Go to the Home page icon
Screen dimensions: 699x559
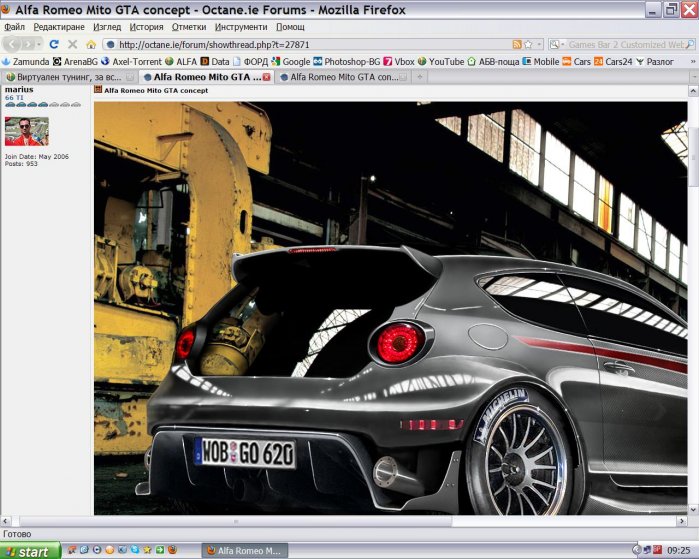pos(91,45)
